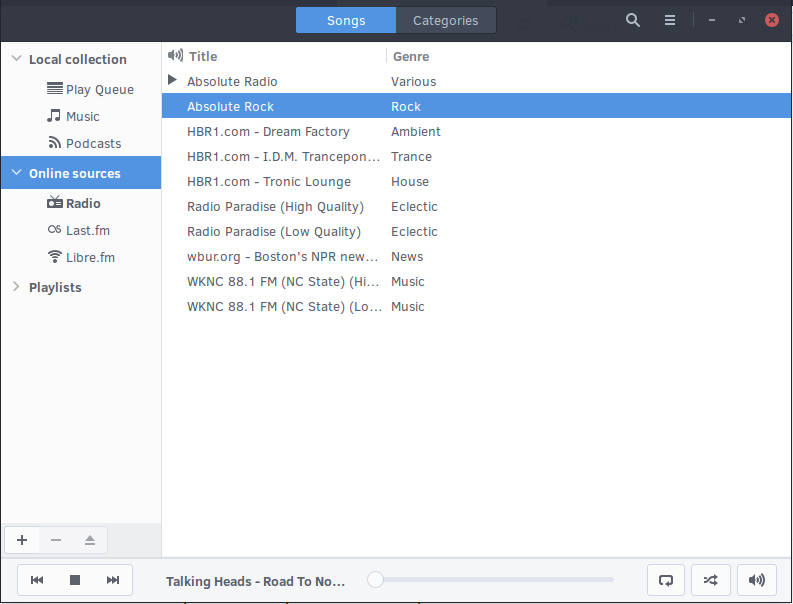
Task: Click the Last.fm logo icon
Action: (55, 230)
